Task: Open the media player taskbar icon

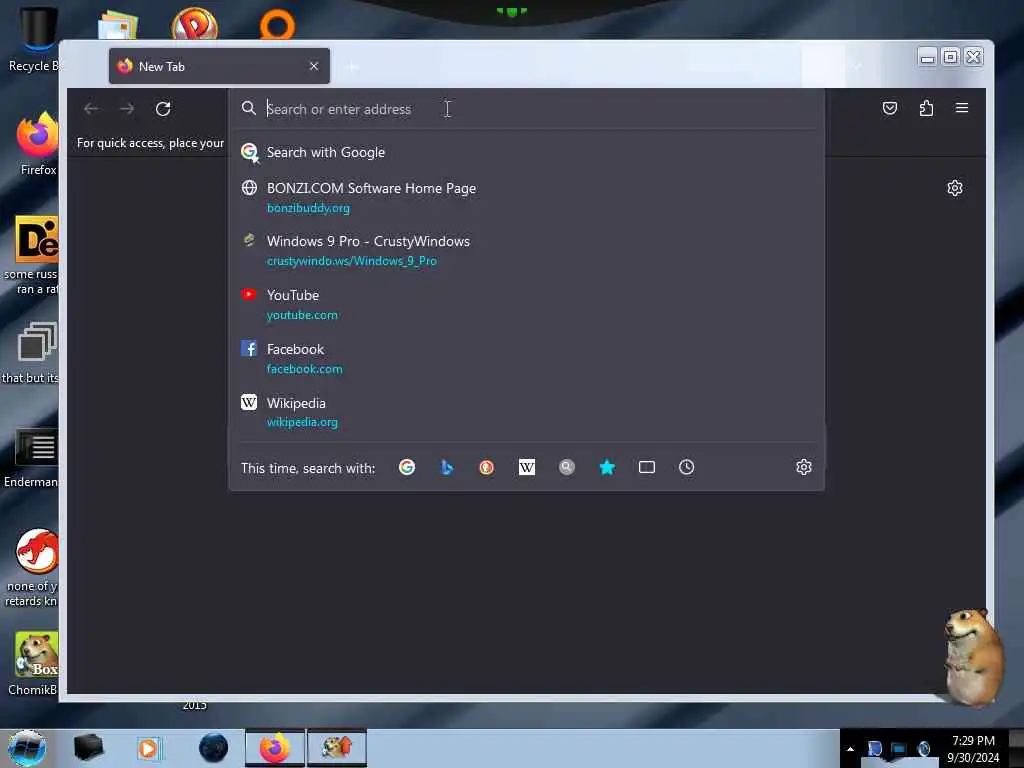Action: point(149,748)
